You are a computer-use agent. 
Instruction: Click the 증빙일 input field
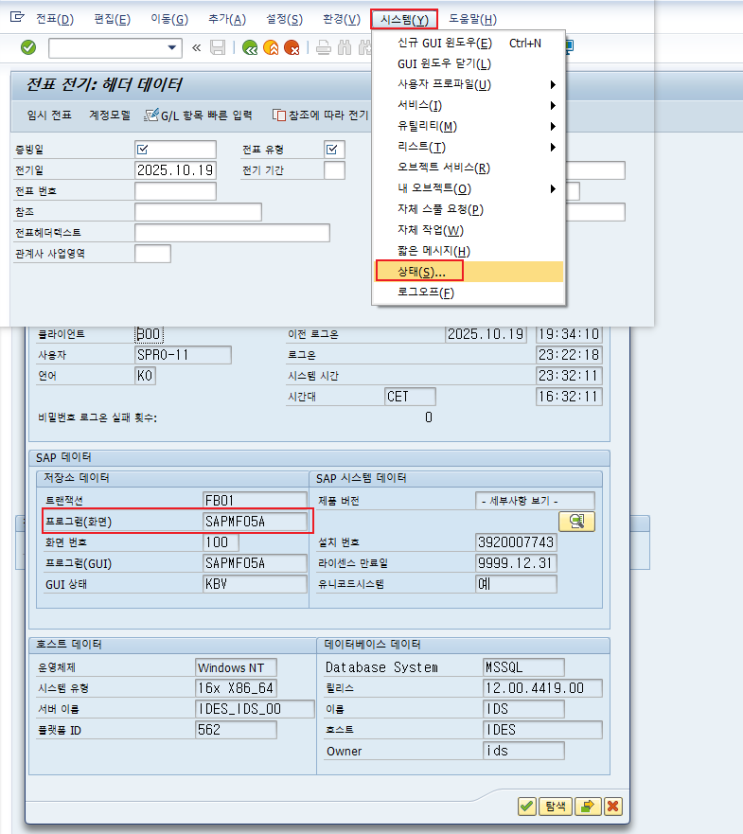click(176, 149)
